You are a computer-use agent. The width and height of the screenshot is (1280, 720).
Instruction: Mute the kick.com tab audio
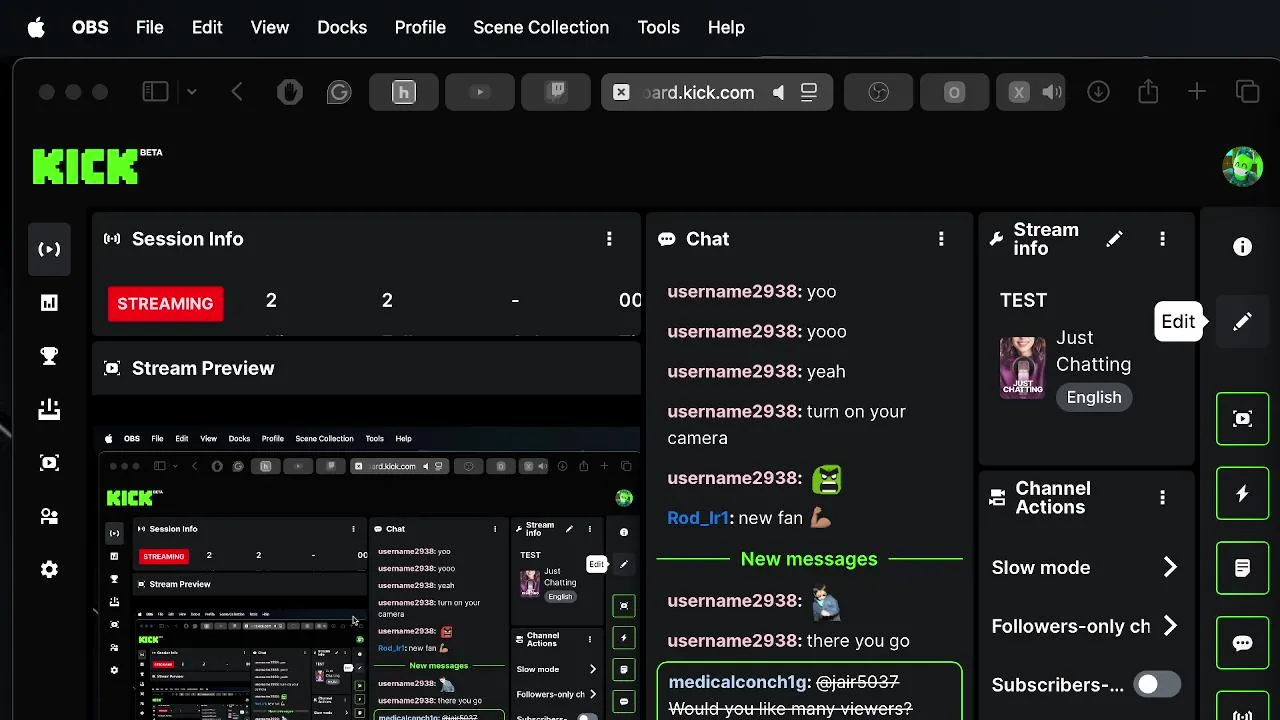point(778,92)
